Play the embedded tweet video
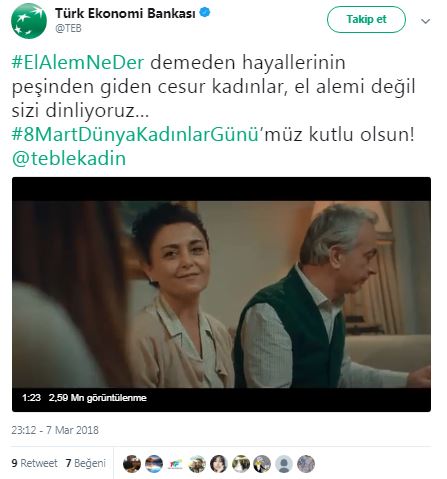 (221, 294)
